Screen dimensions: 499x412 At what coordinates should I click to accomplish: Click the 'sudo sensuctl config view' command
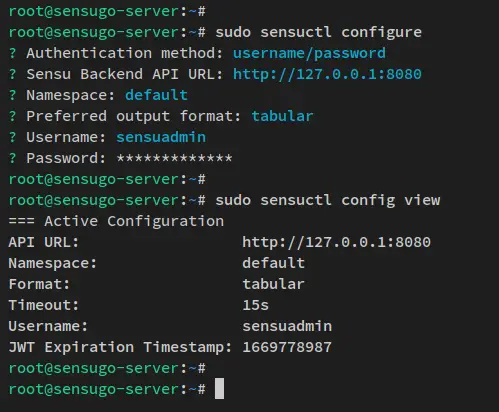pyautogui.click(x=328, y=201)
